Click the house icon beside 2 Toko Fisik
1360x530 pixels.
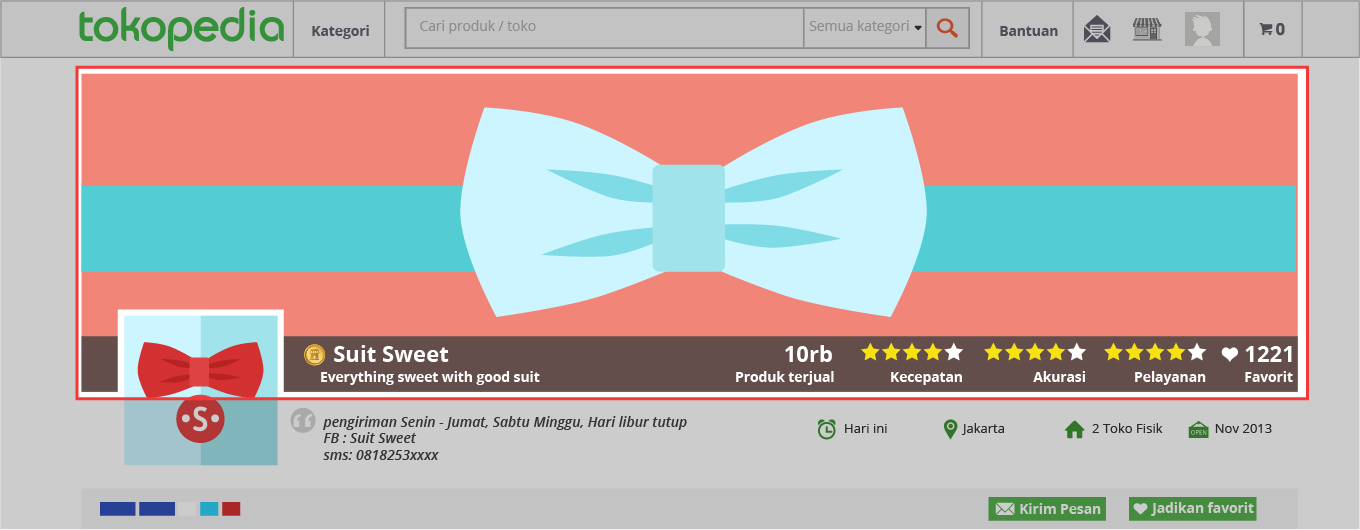1075,429
